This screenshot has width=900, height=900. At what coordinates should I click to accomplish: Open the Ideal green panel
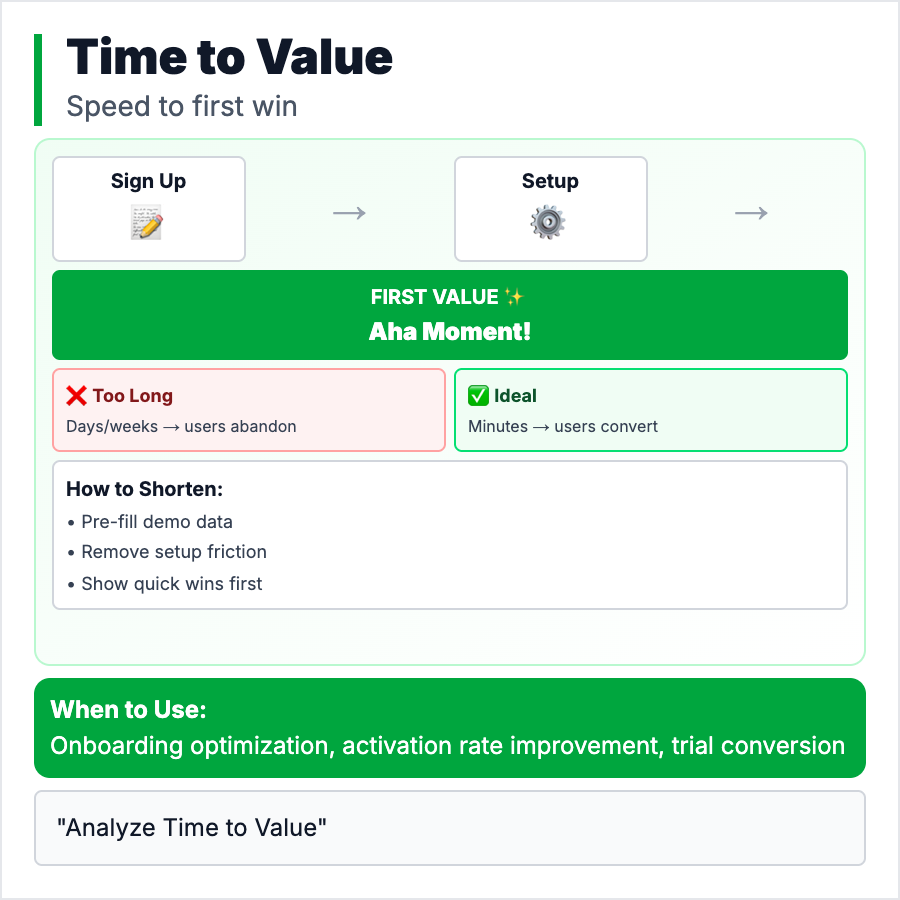tap(651, 410)
